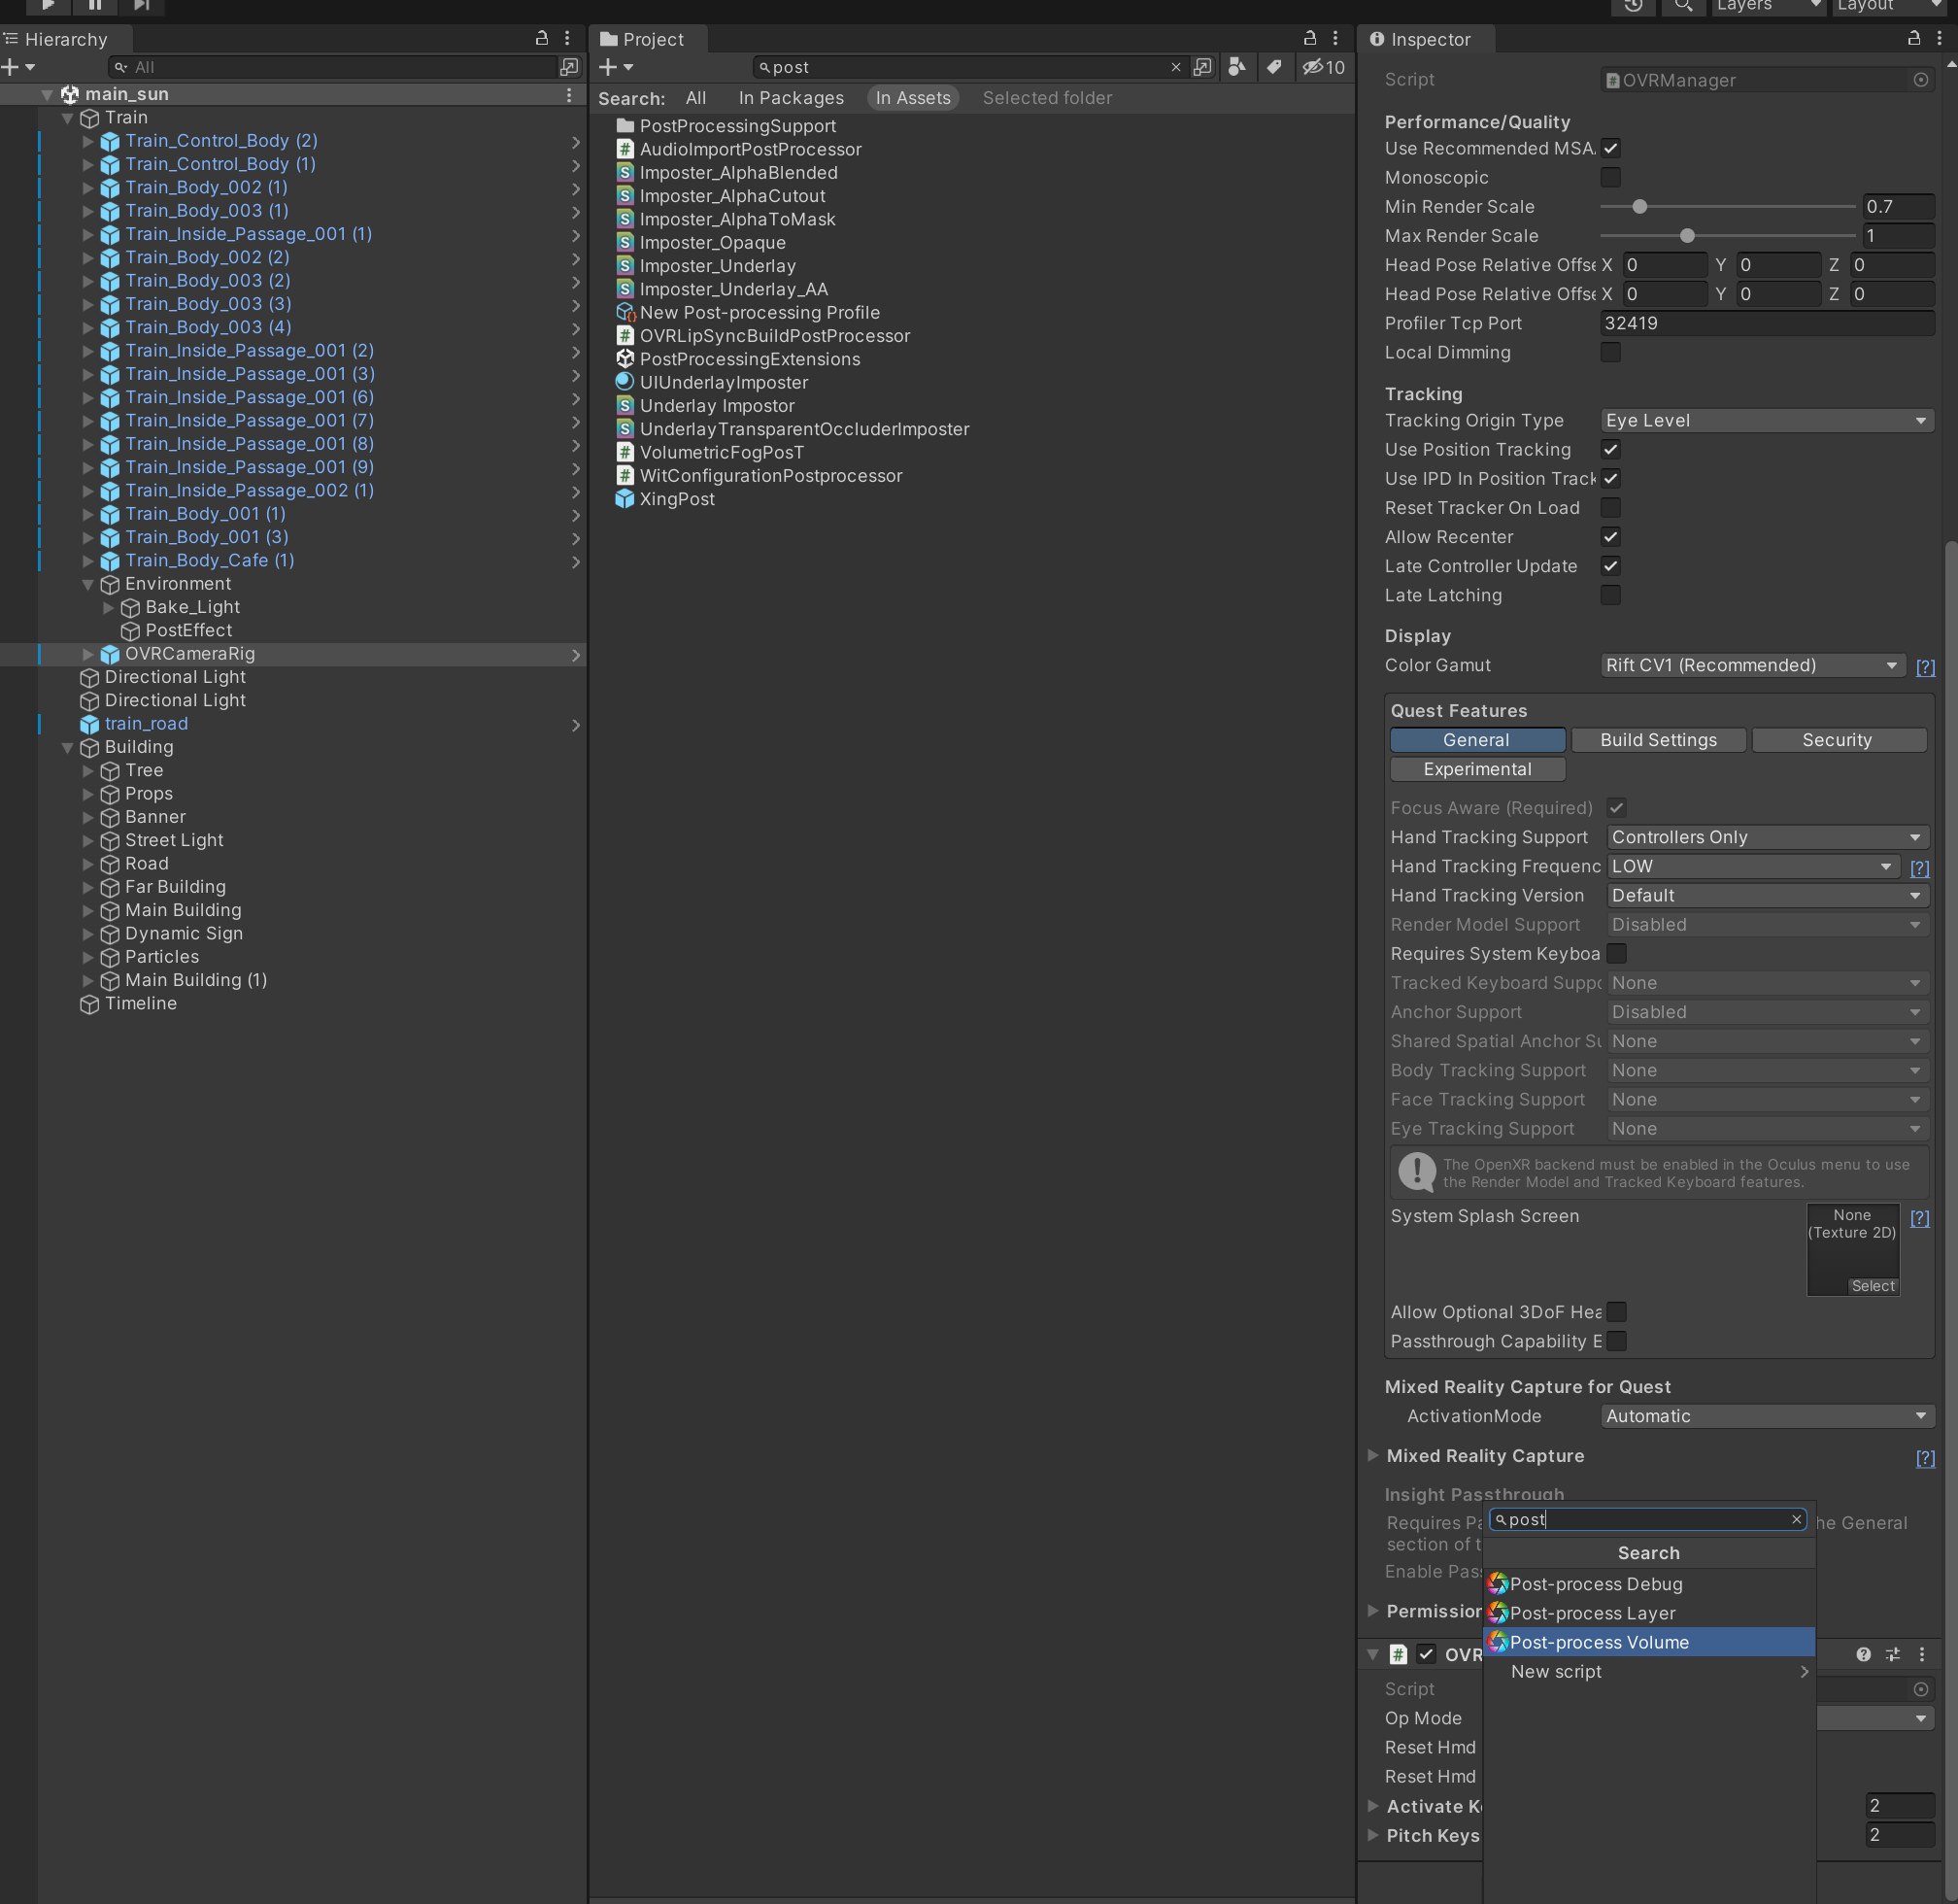Click Select on System Splash Screen texture

(x=1872, y=1286)
